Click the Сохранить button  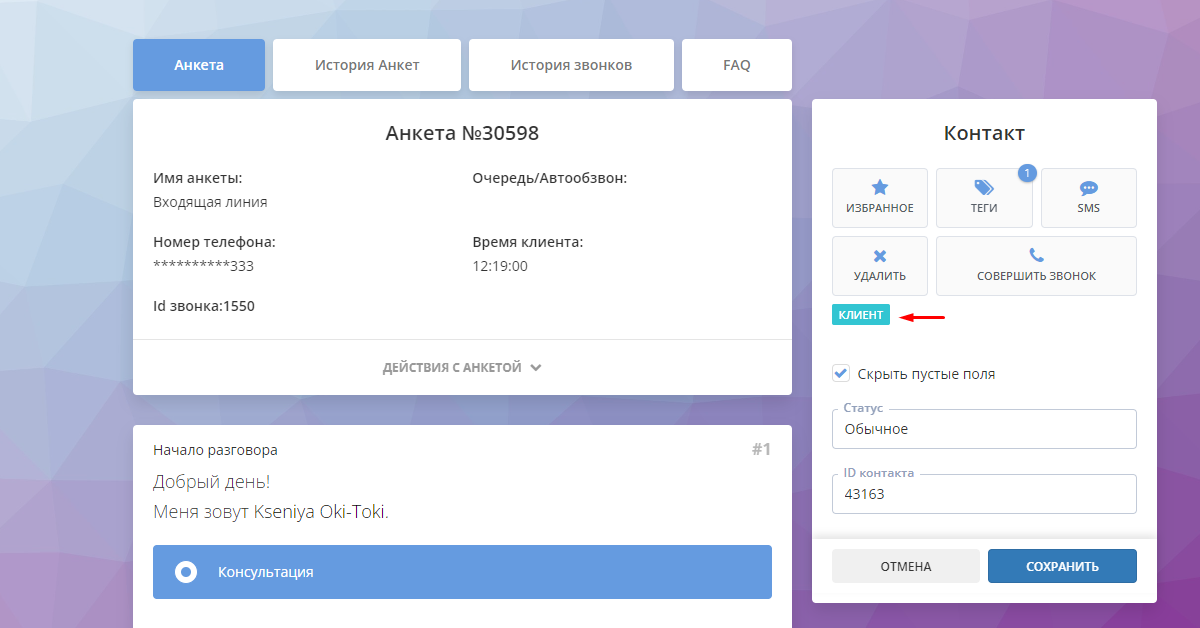coord(1062,566)
